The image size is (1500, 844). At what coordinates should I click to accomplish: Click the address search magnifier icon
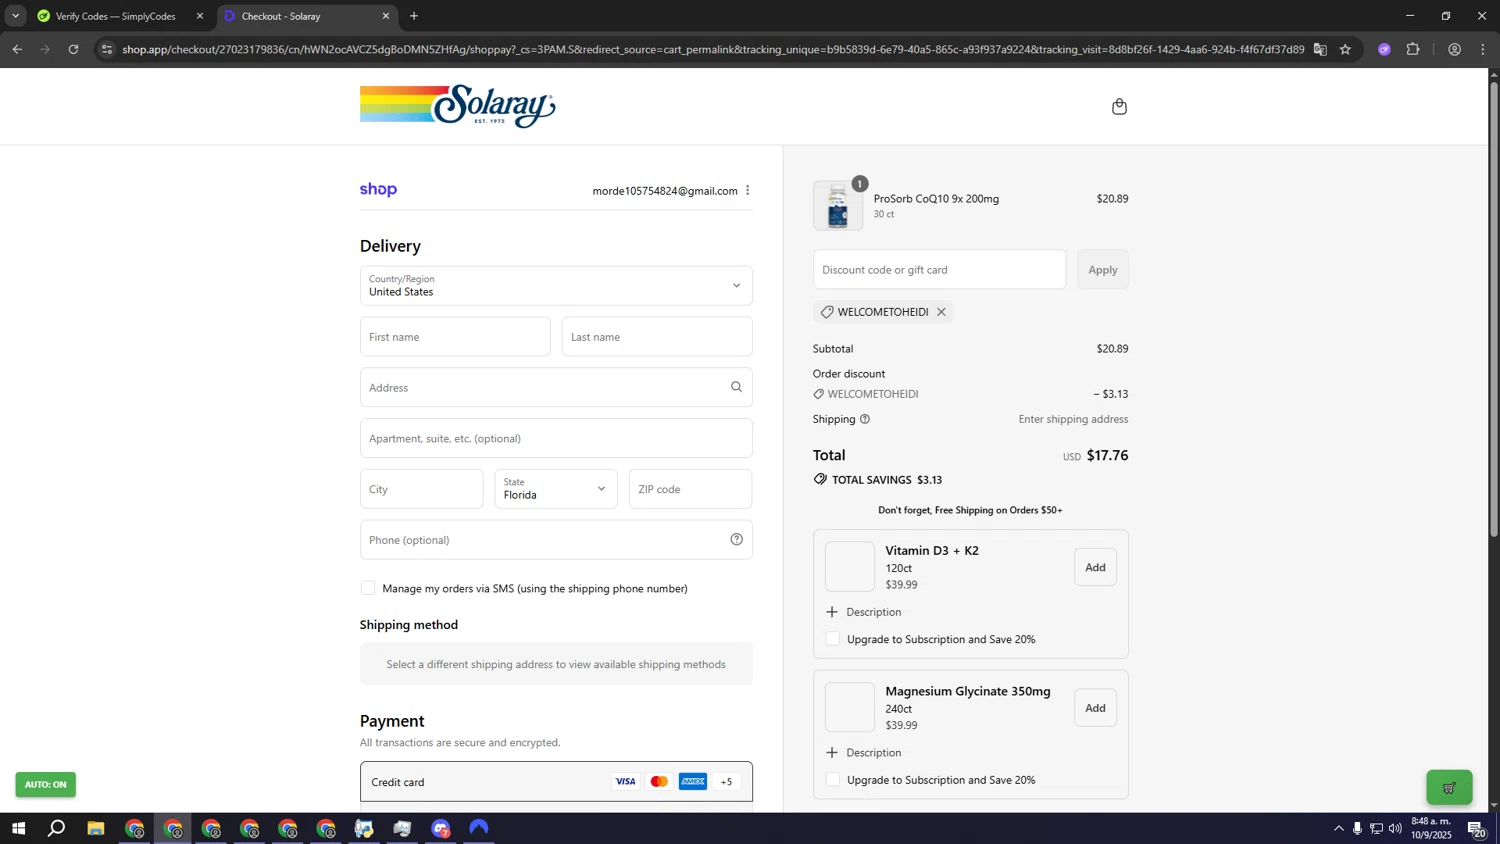point(736,387)
